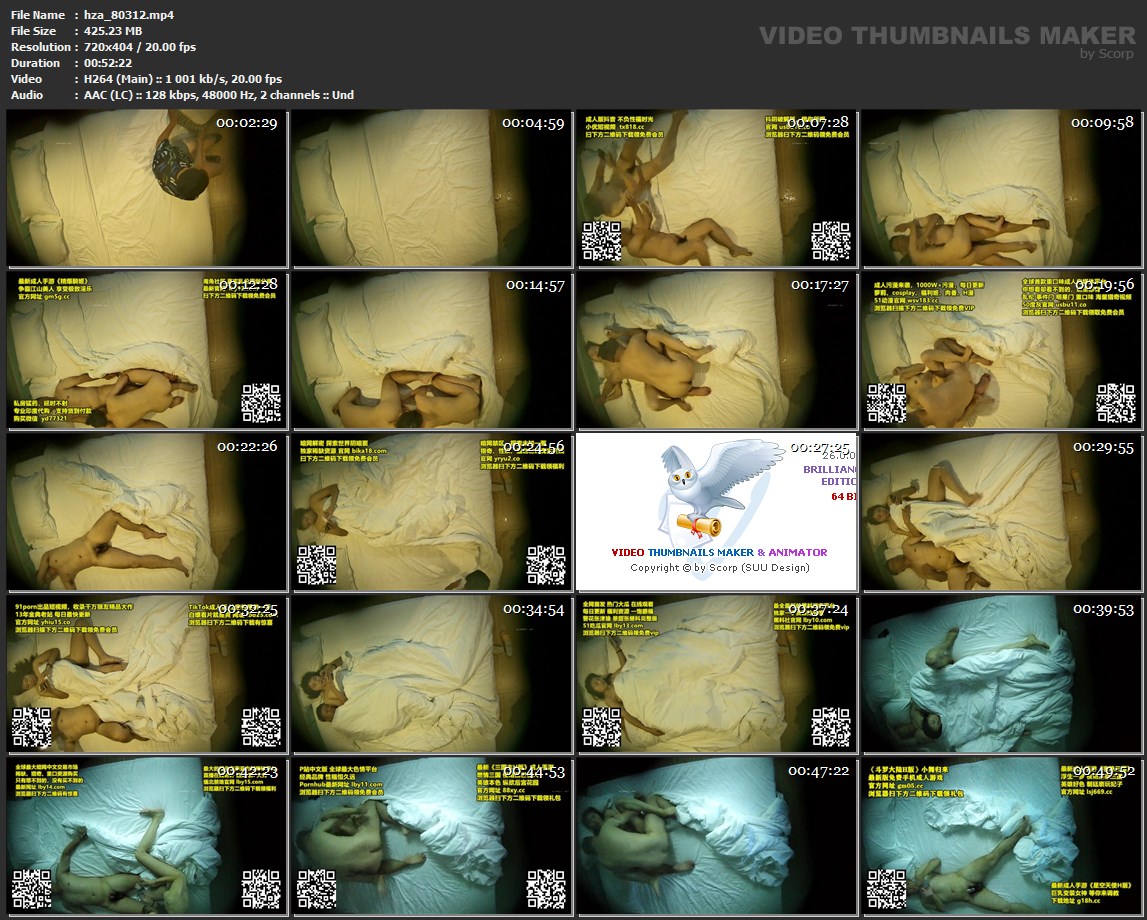Open the thumbnail stamped 00:14:57

click(433, 351)
